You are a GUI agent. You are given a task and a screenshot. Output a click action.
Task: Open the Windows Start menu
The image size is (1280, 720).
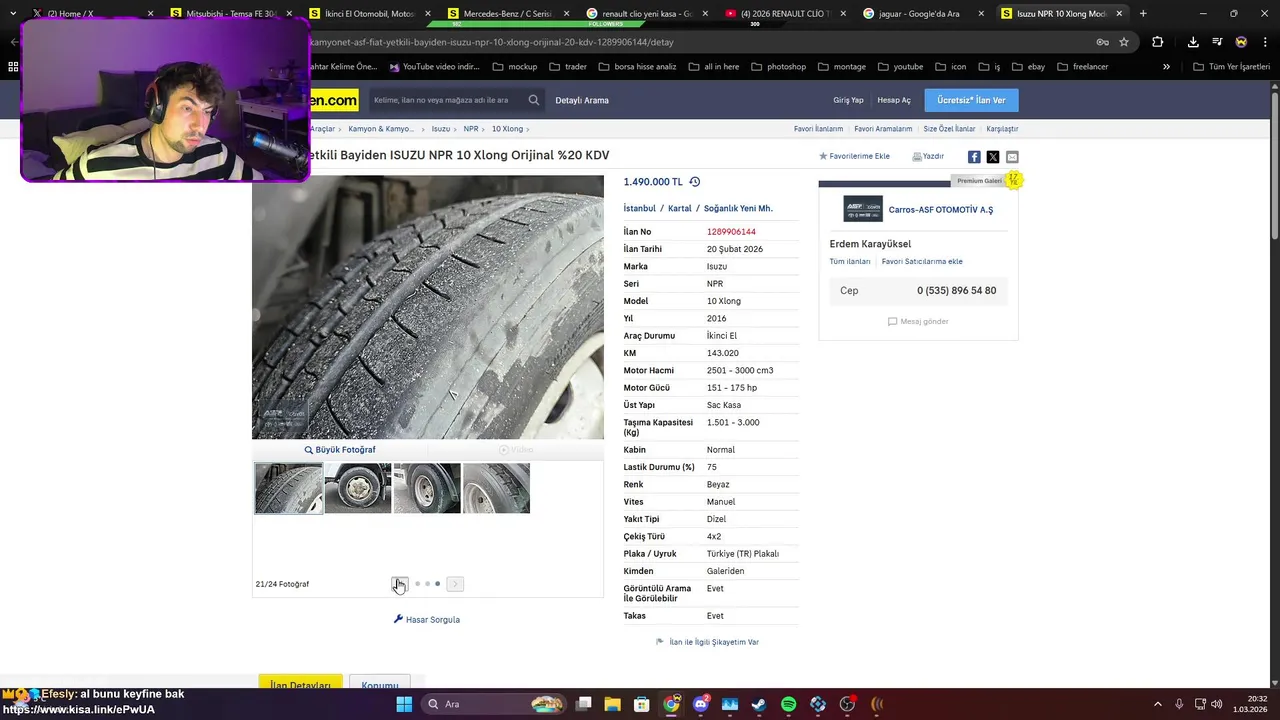(x=404, y=704)
